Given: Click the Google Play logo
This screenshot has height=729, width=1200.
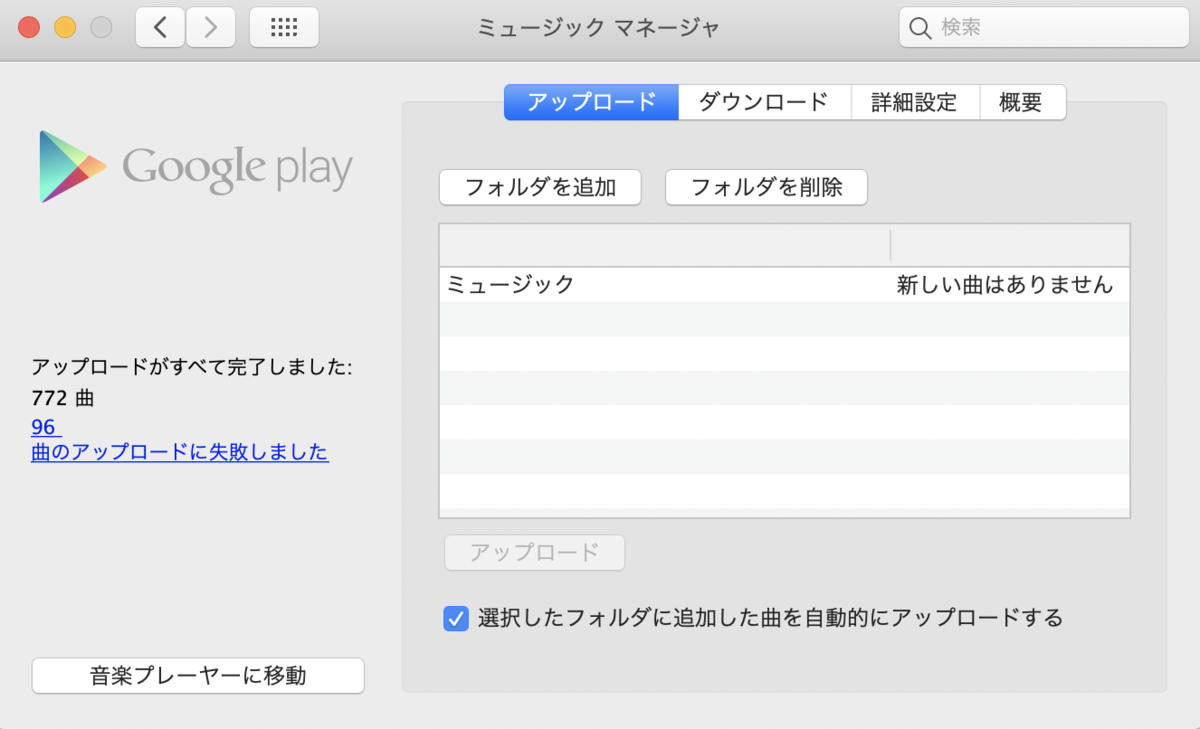Looking at the screenshot, I should click(x=195, y=167).
